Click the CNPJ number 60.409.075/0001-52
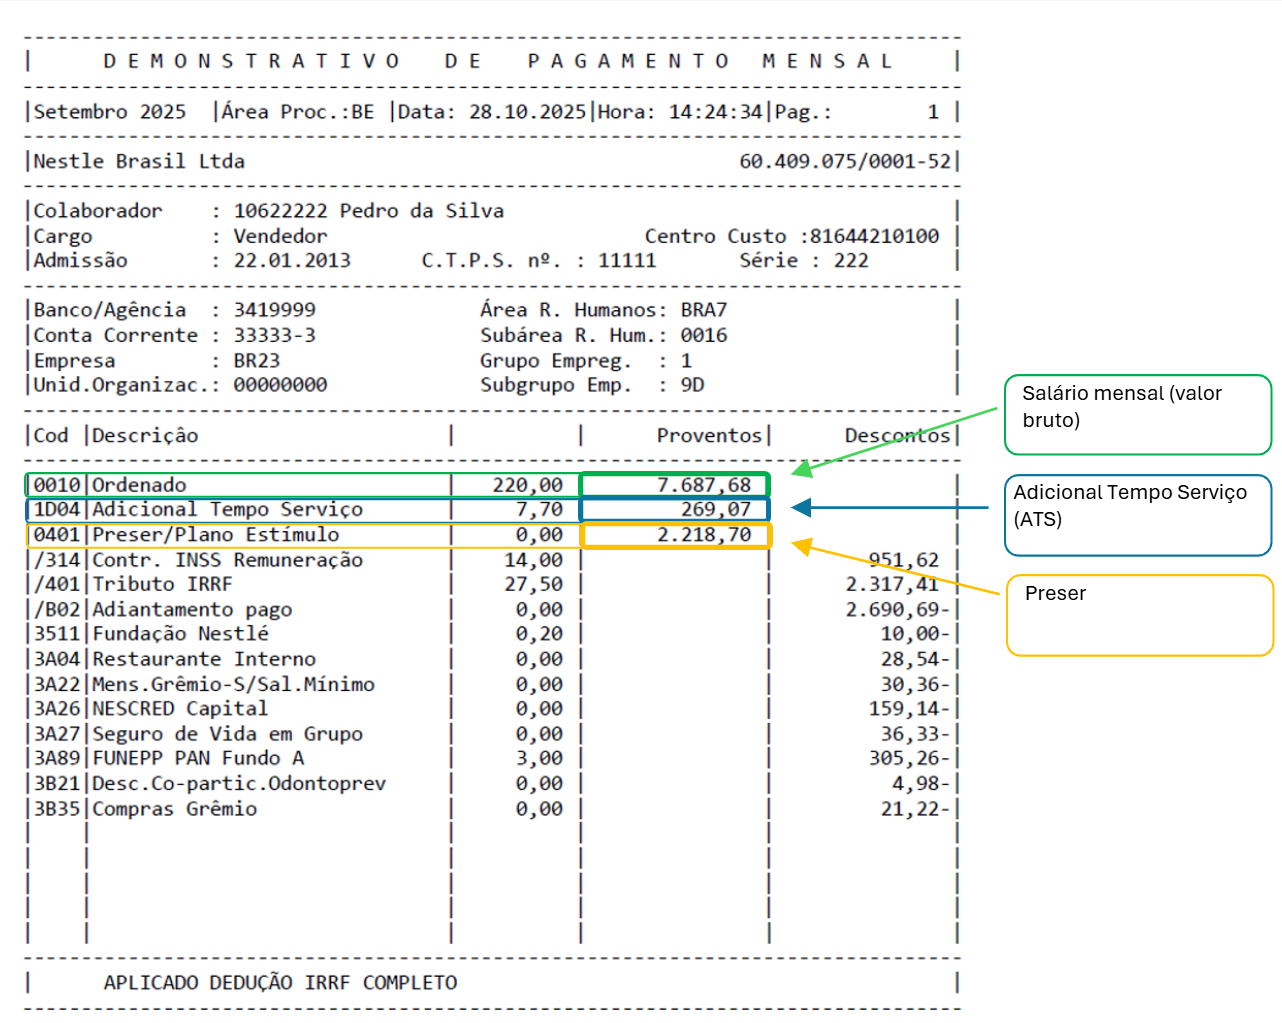The image size is (1282, 1023). [x=845, y=161]
